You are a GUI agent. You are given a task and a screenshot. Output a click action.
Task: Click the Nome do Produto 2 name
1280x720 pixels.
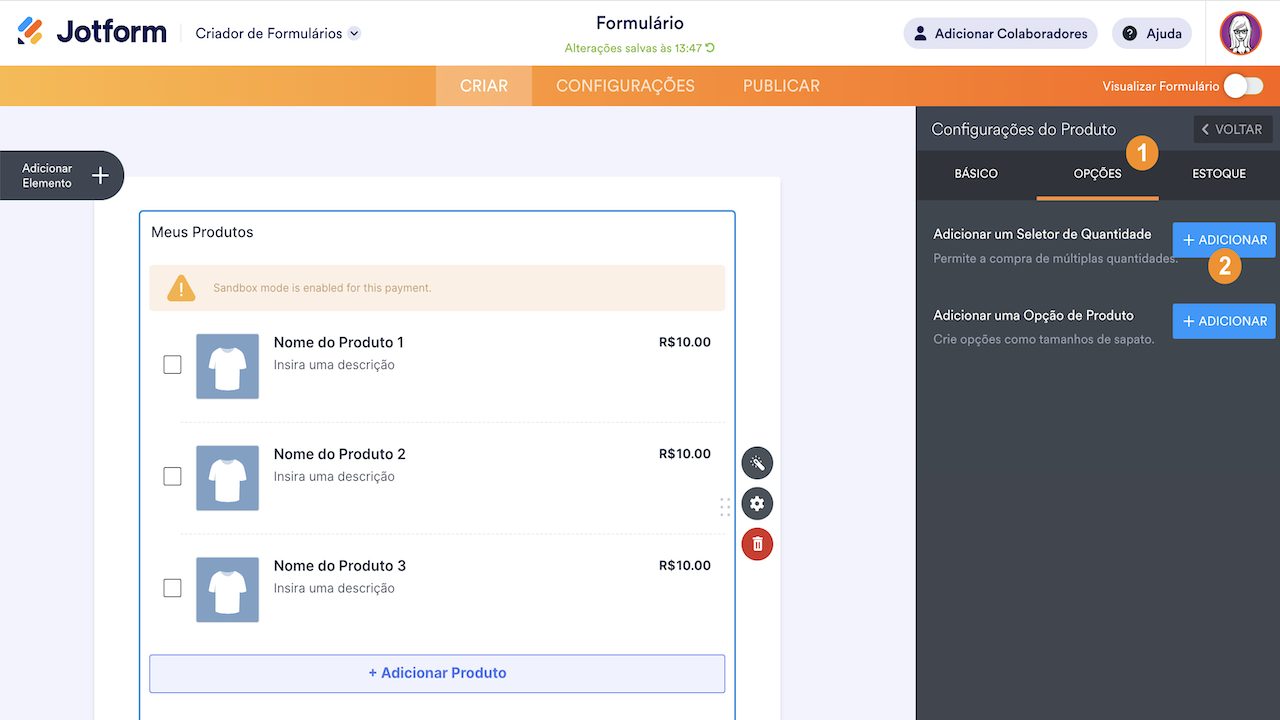(340, 454)
